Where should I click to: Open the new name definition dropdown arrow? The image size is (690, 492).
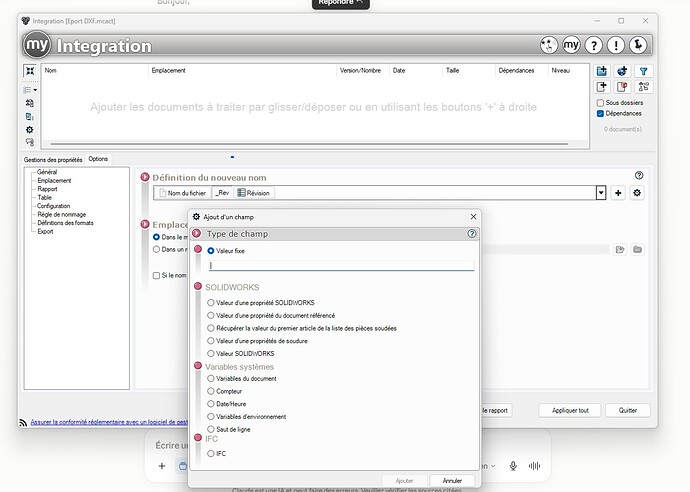point(601,193)
